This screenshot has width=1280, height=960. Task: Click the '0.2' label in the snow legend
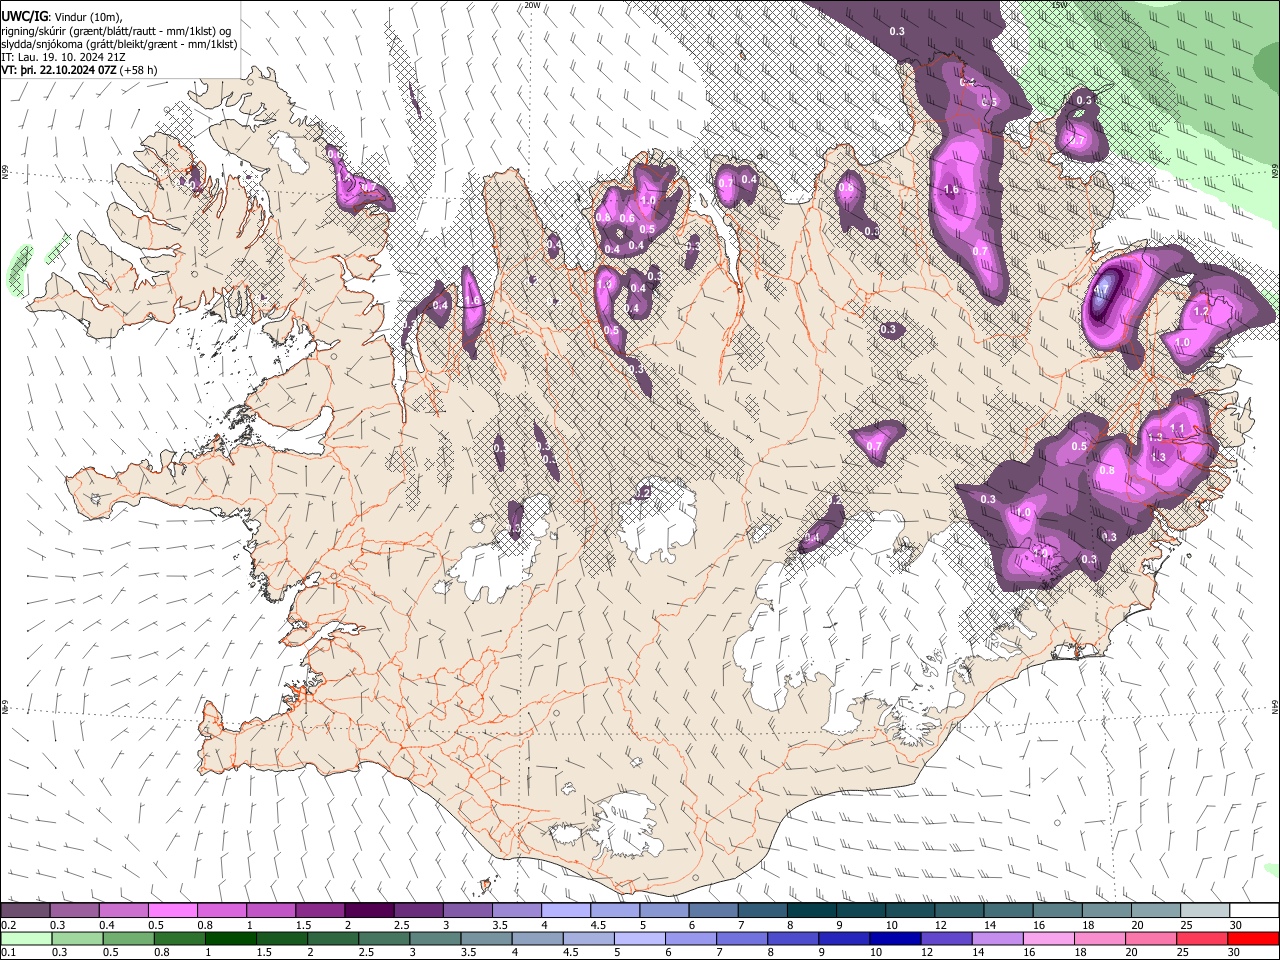coord(8,925)
